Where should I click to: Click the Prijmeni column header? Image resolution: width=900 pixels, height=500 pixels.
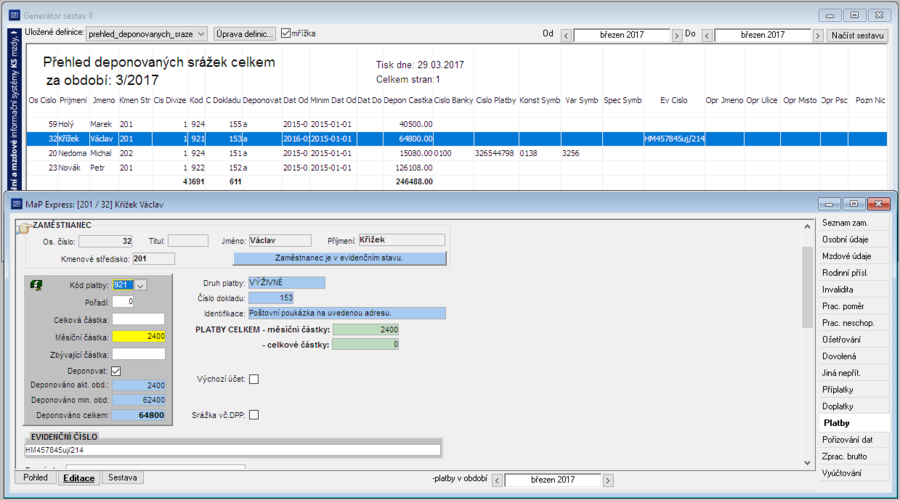pos(73,100)
